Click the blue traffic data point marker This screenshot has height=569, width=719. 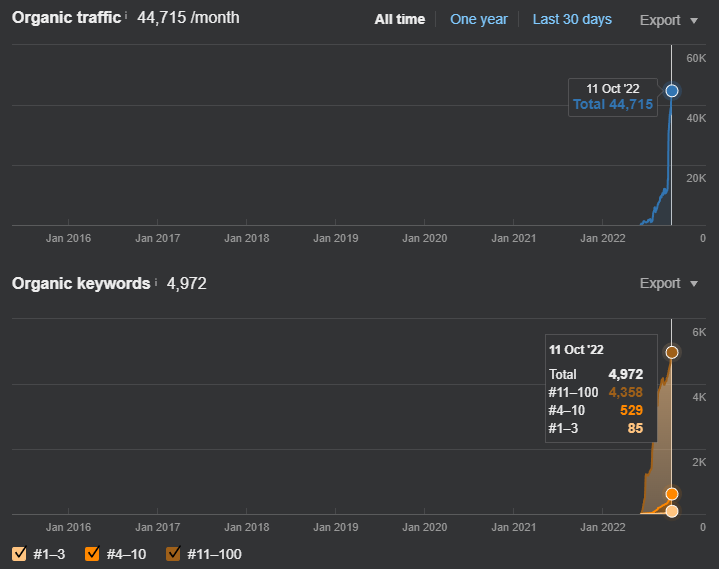[672, 91]
